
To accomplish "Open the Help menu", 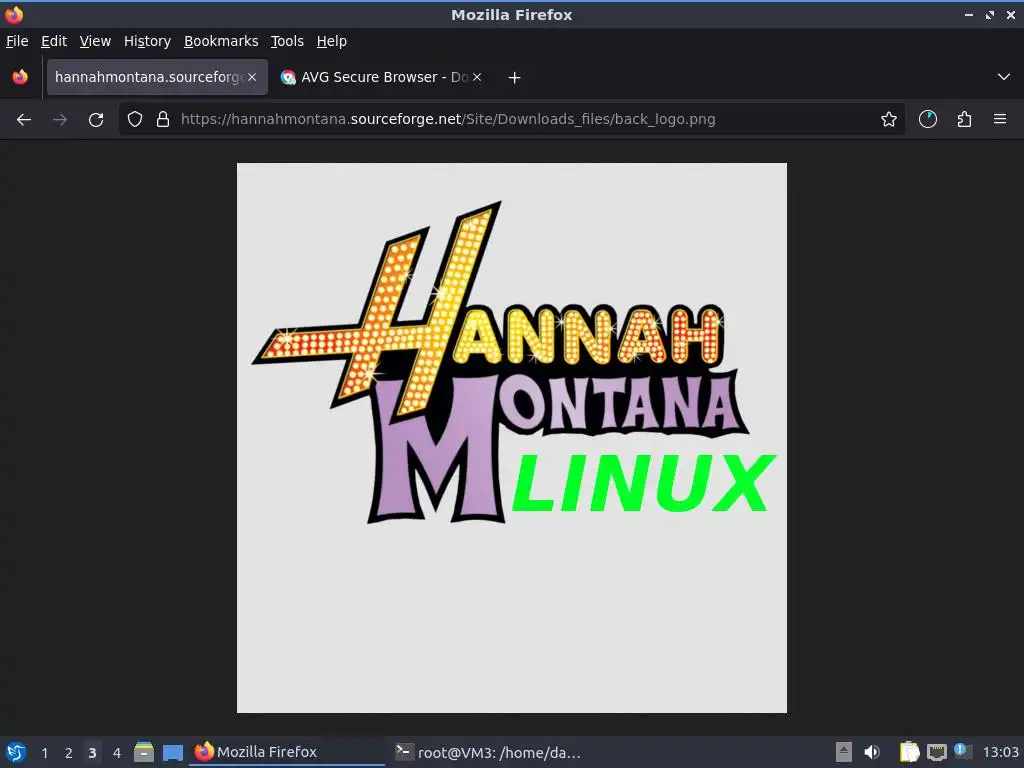I will 332,41.
